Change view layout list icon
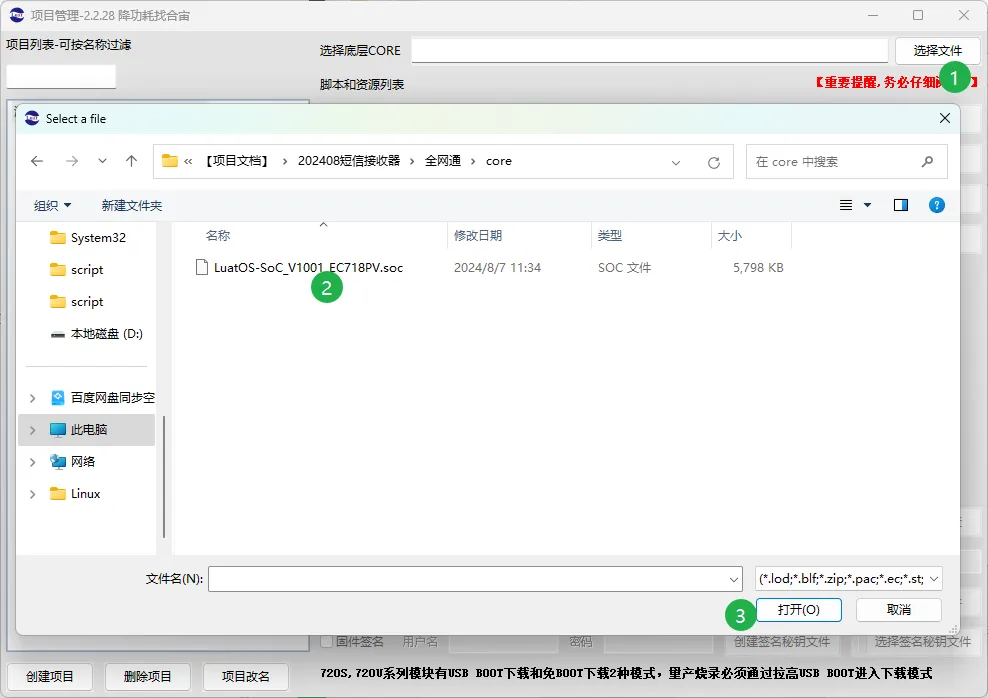988x698 pixels. pos(846,205)
